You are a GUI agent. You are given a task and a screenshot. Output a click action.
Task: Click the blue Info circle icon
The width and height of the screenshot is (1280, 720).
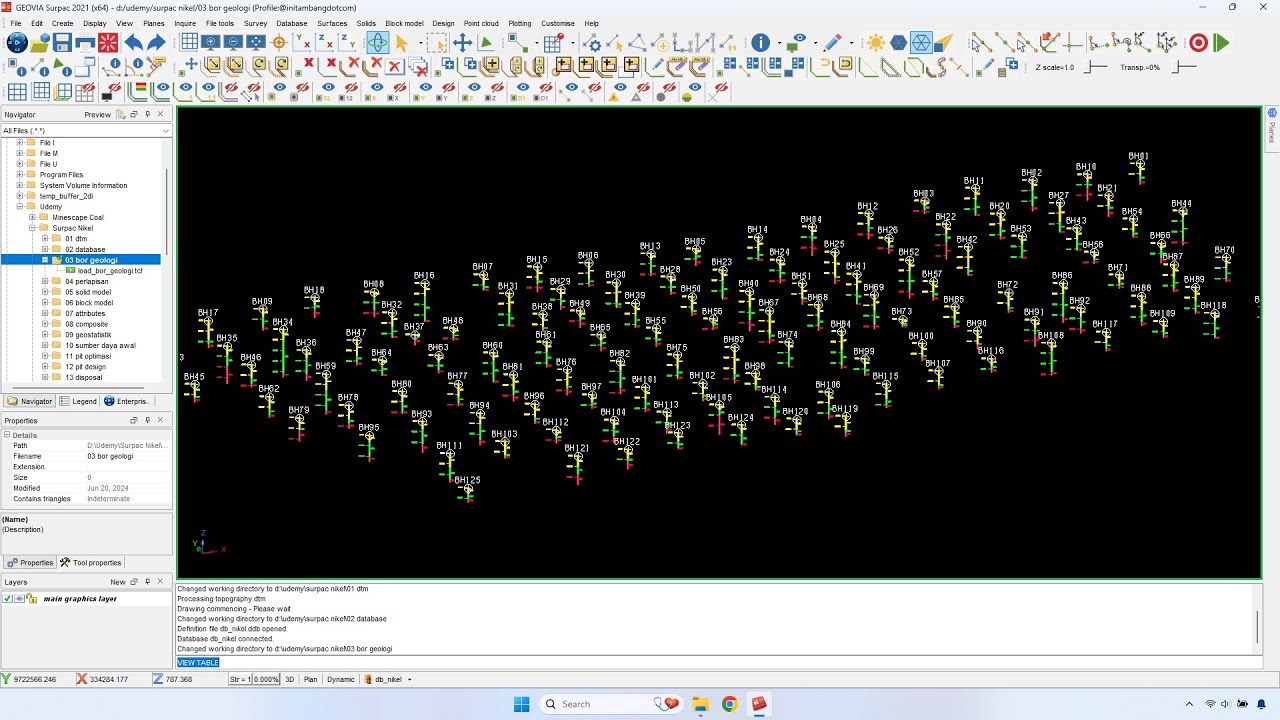(x=761, y=43)
